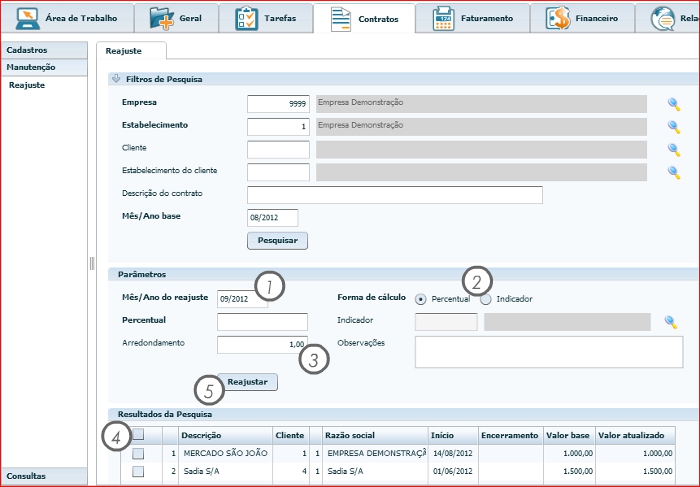Click the Tarefas clipboard checklist icon
The width and height of the screenshot is (700, 487).
pos(246,18)
